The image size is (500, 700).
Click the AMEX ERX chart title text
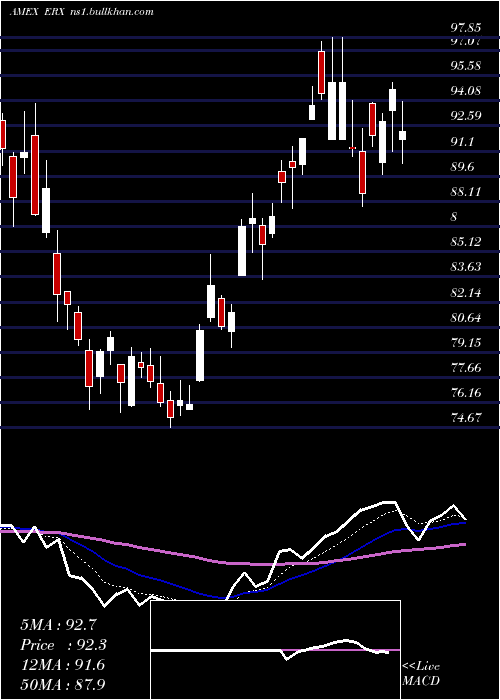tap(82, 12)
